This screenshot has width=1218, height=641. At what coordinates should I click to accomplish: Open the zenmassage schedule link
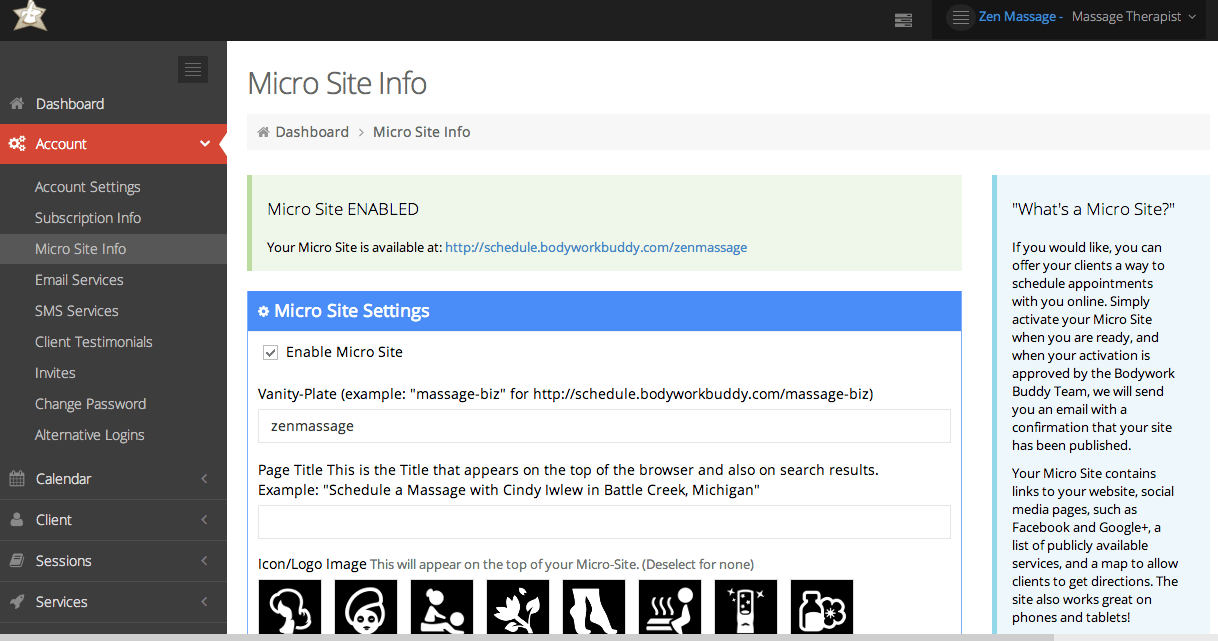pyautogui.click(x=595, y=247)
